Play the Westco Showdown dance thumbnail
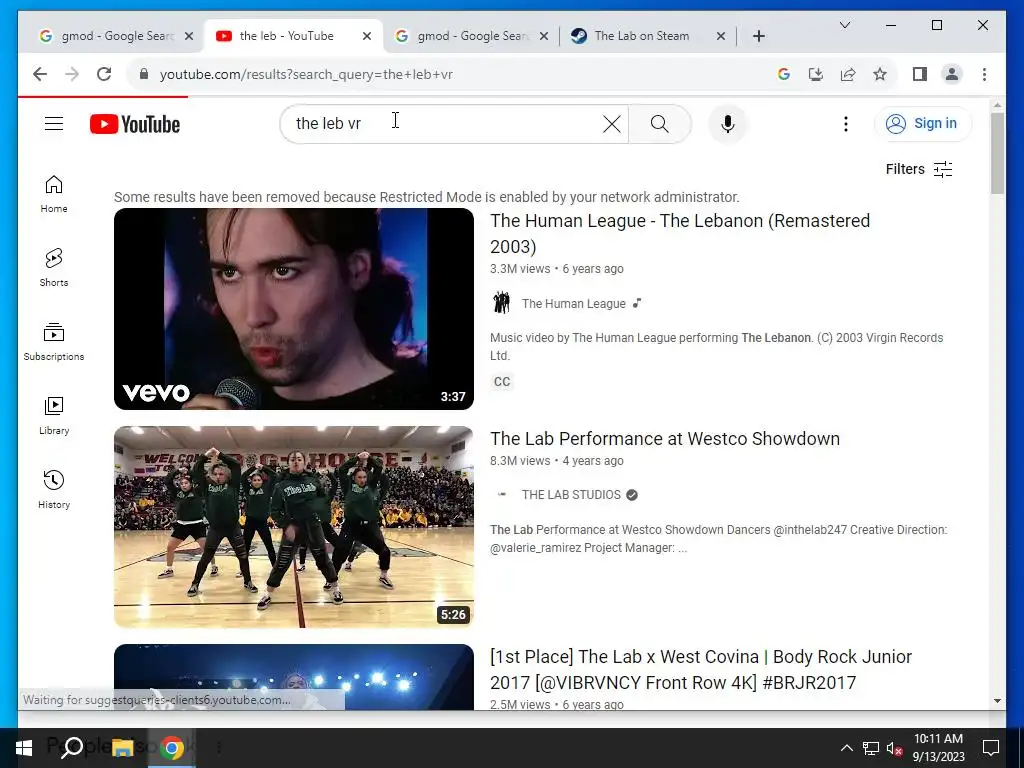Screen dimensions: 1024x768 click(x=294, y=527)
